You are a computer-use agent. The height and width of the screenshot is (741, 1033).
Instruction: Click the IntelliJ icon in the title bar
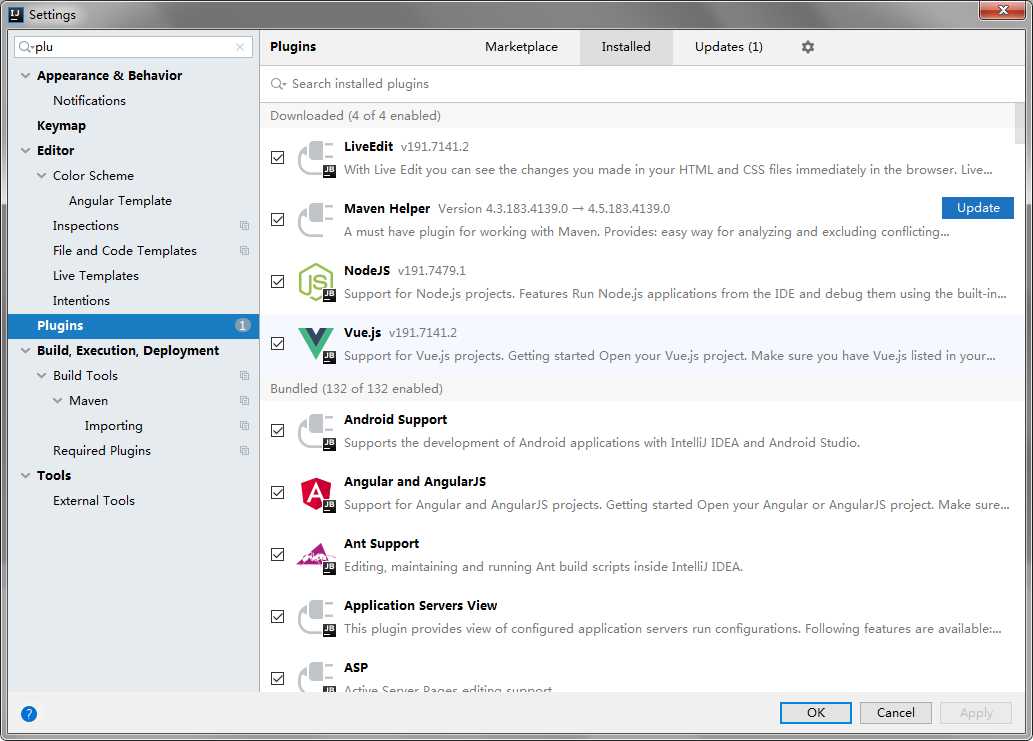click(16, 14)
